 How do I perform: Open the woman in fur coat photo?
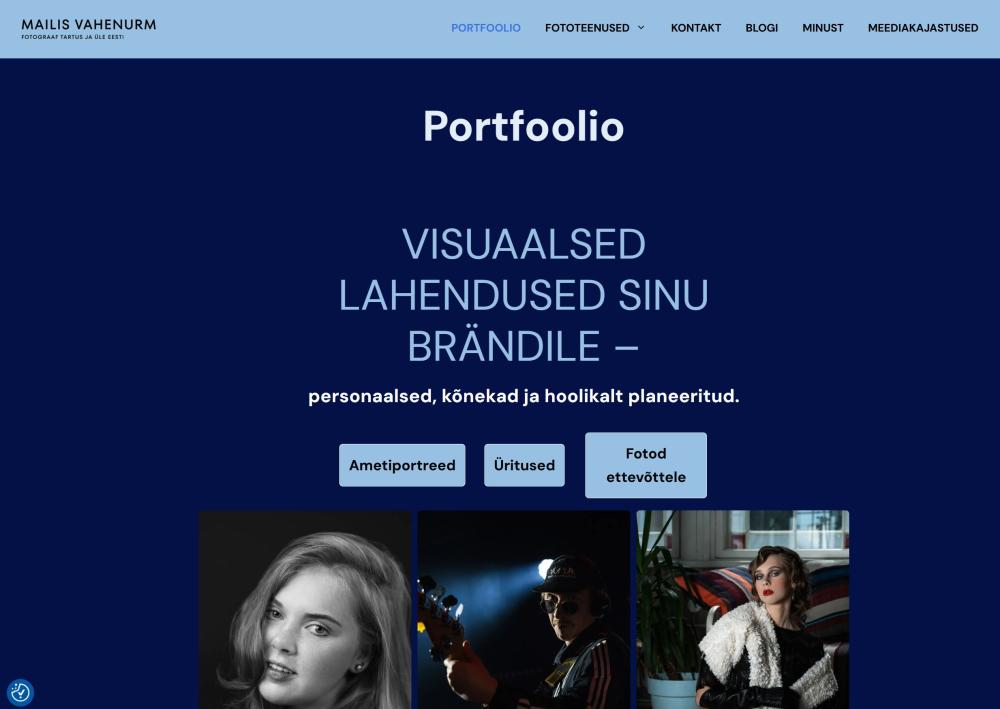click(743, 610)
